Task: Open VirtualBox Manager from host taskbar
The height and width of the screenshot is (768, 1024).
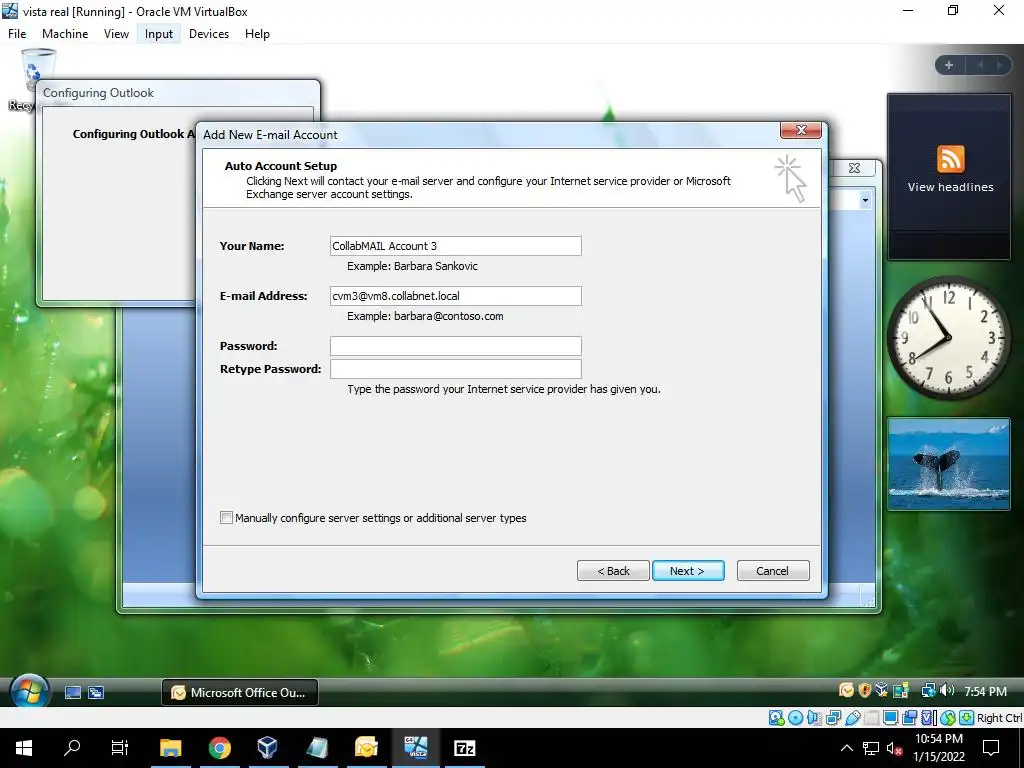Action: (268, 748)
